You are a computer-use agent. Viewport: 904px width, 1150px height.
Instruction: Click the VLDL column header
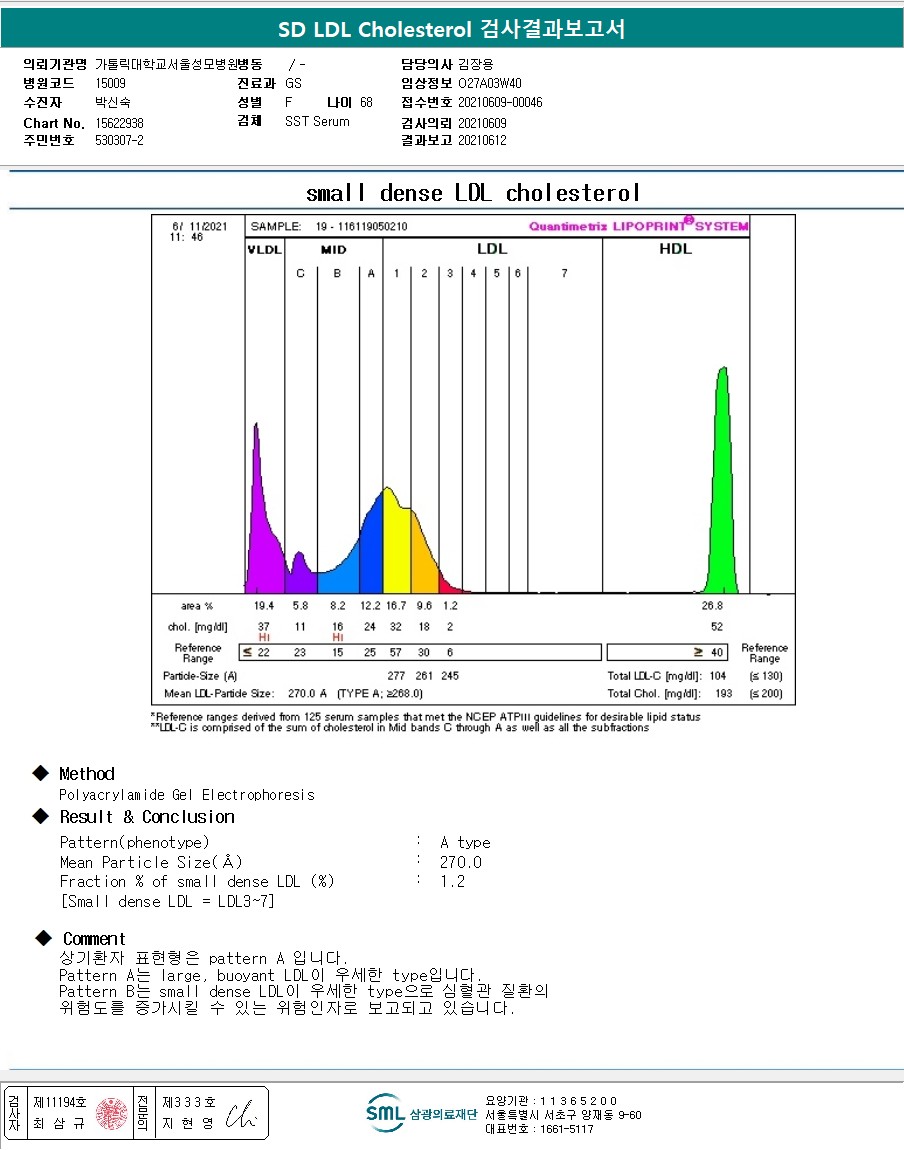tap(265, 249)
